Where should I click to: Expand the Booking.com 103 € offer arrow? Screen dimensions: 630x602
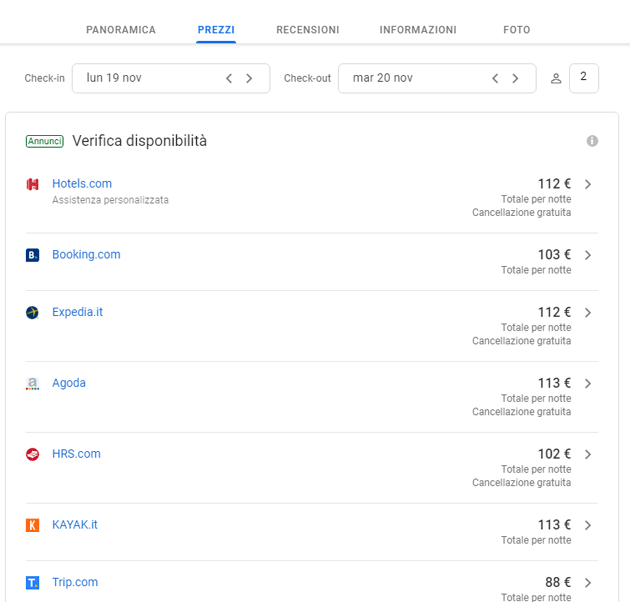click(588, 255)
